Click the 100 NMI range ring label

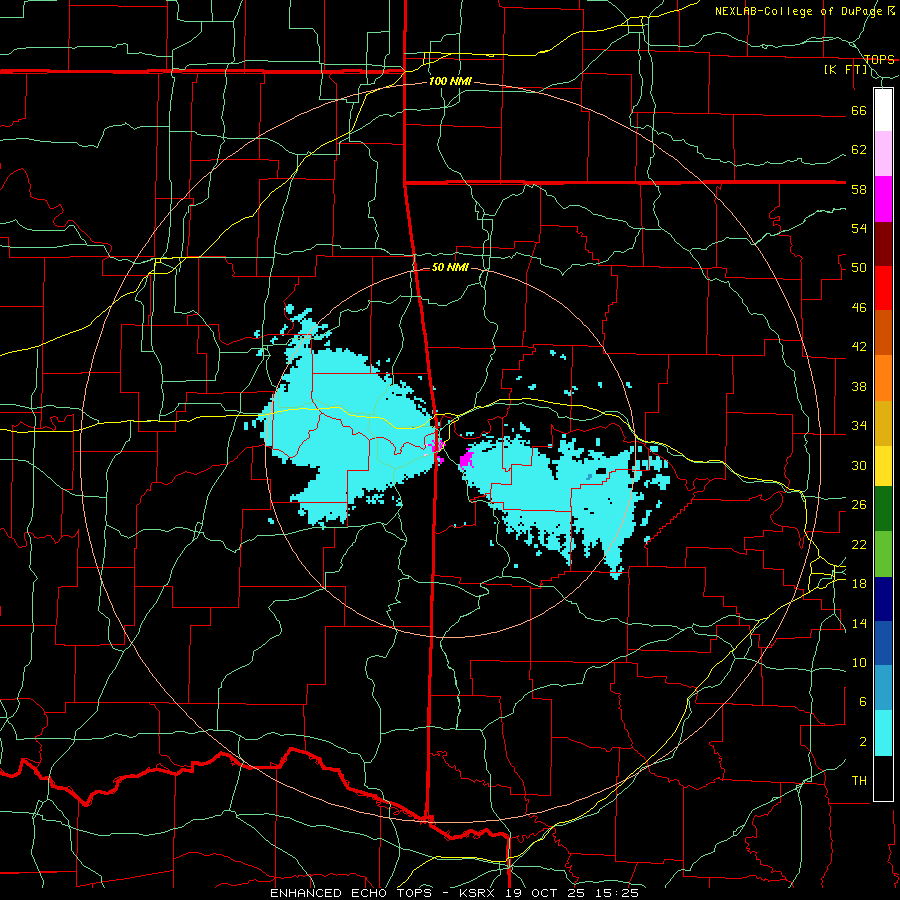coord(451,82)
